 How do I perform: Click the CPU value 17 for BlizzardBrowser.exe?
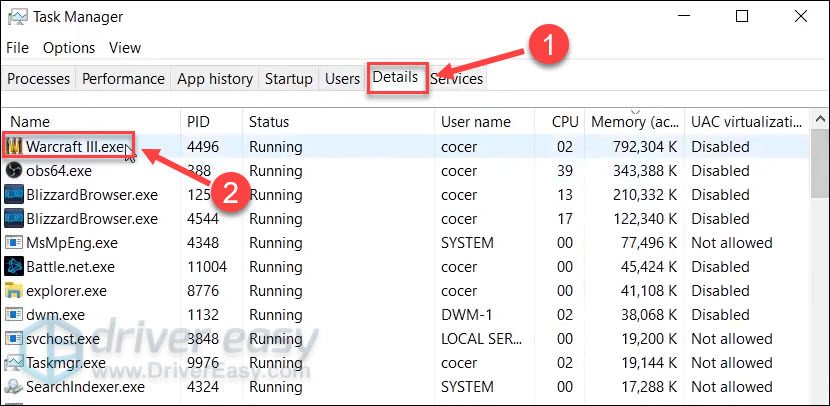click(x=565, y=219)
